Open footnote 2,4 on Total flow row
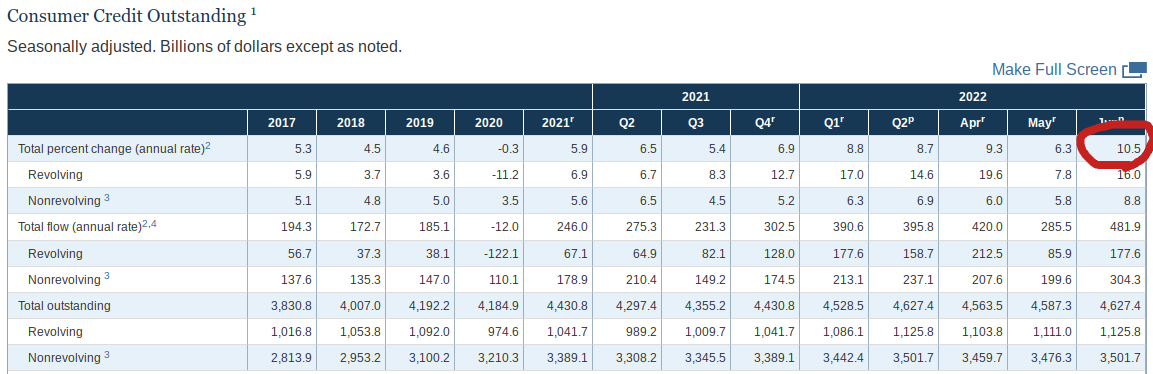This screenshot has width=1153, height=374. coord(149,224)
